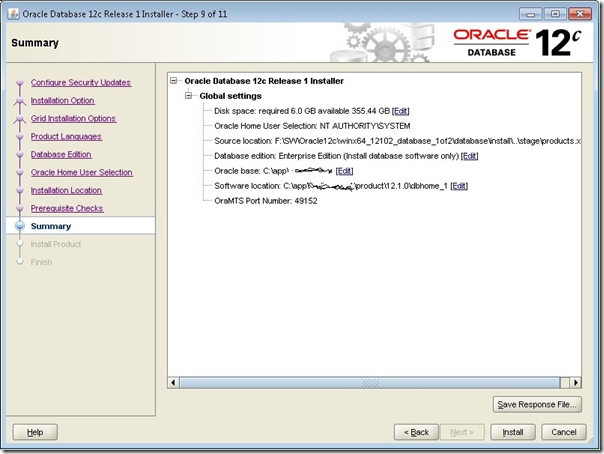Click the horizontal scrollbar left arrow
The width and height of the screenshot is (604, 454).
pyautogui.click(x=173, y=382)
